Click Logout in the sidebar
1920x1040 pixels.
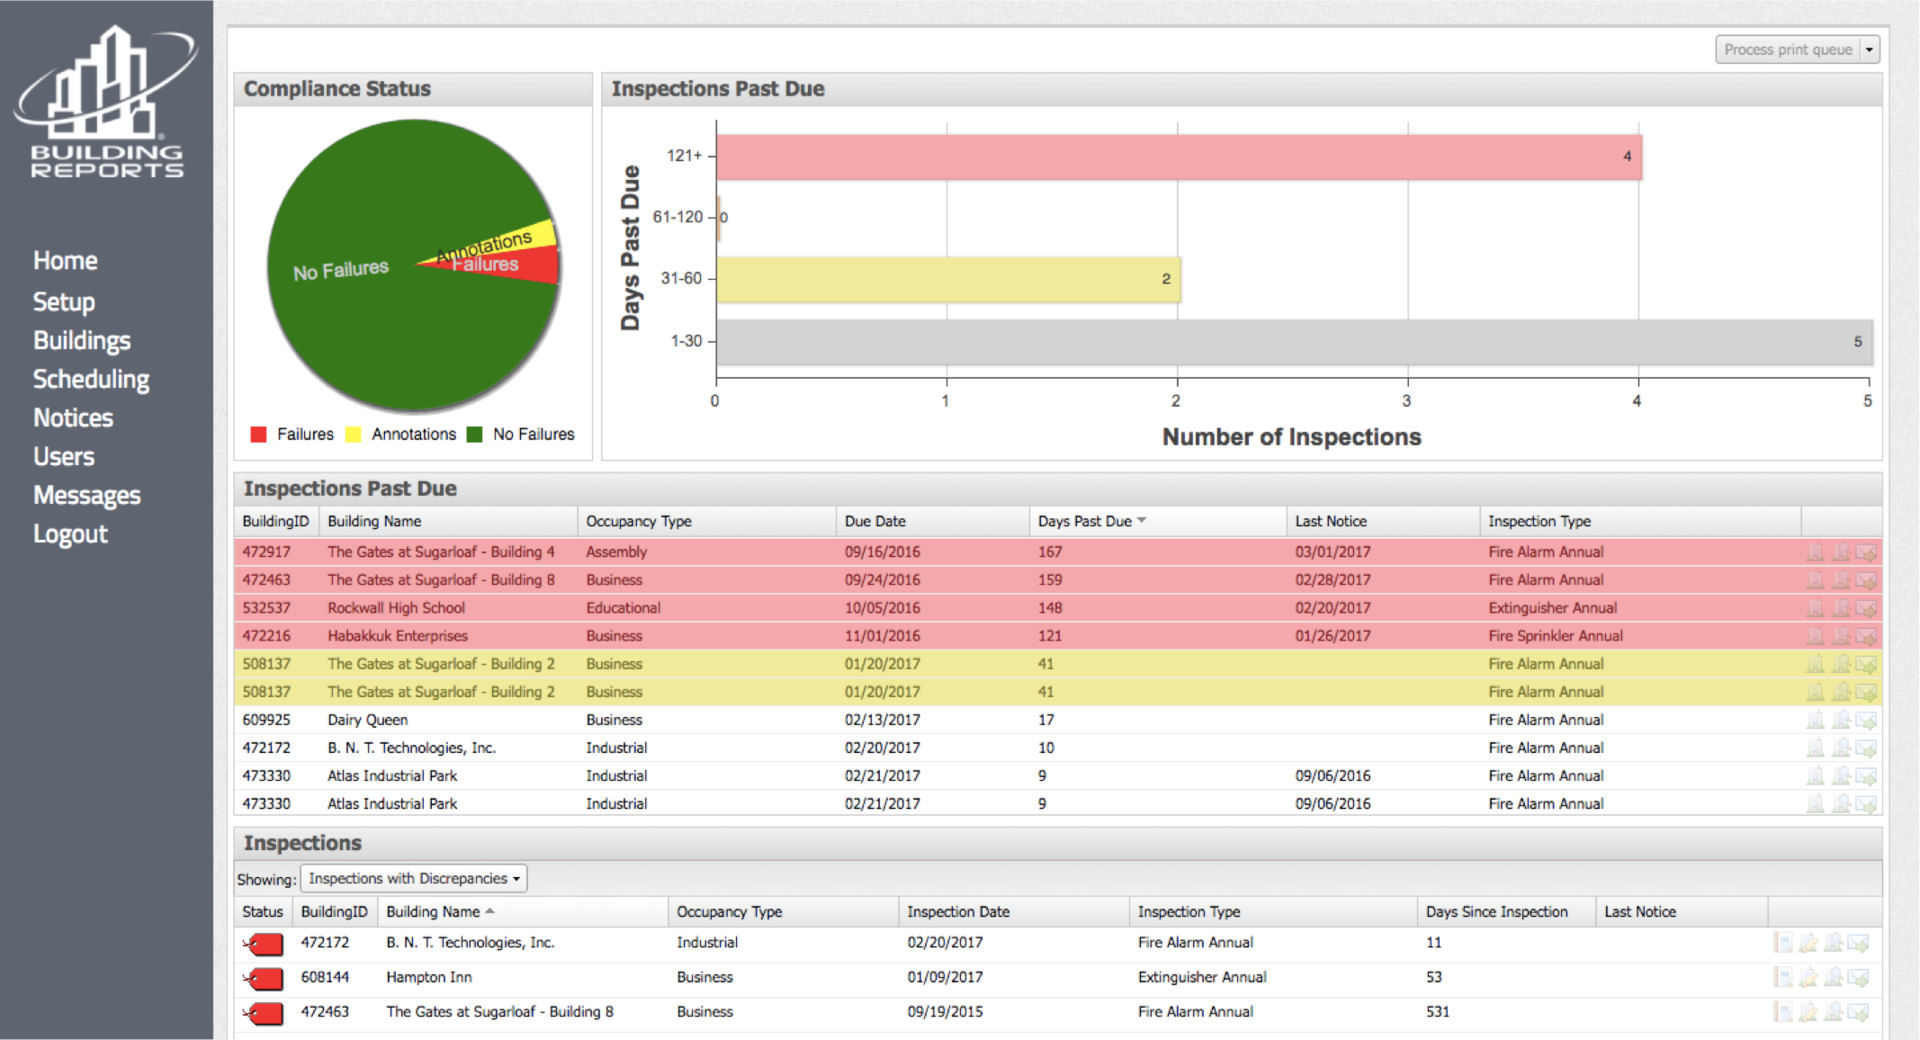tap(70, 534)
